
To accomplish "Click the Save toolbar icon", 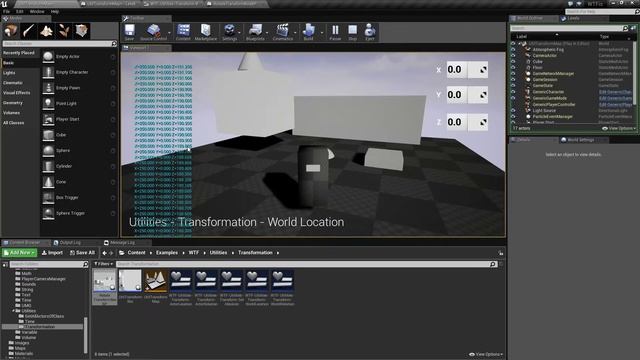I will 129,32.
